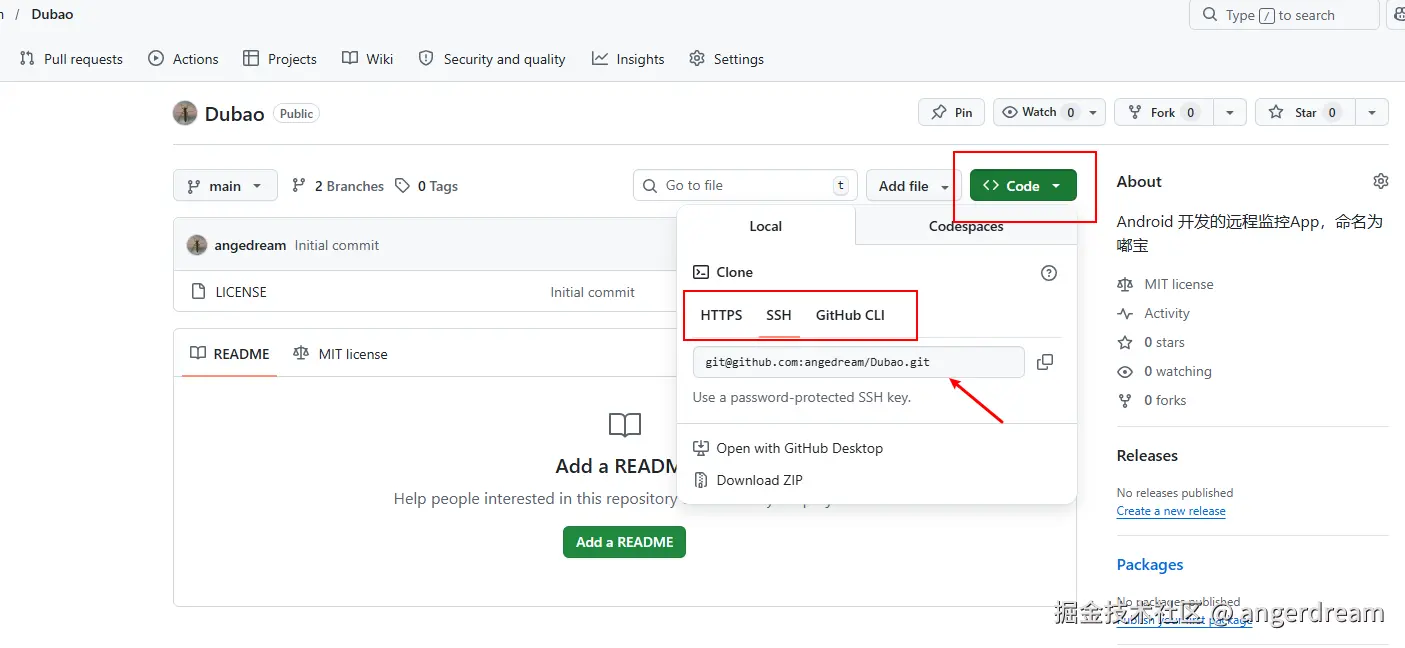This screenshot has width=1405, height=648.
Task: Select the MIT license tab
Action: tap(340, 354)
